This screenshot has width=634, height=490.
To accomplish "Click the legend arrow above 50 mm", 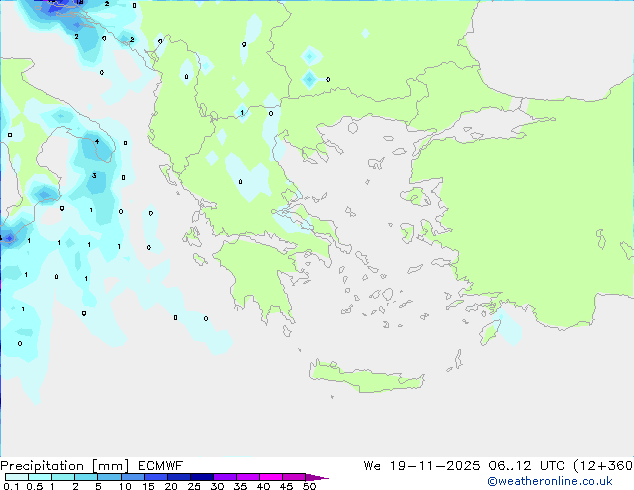I will coord(317,477).
